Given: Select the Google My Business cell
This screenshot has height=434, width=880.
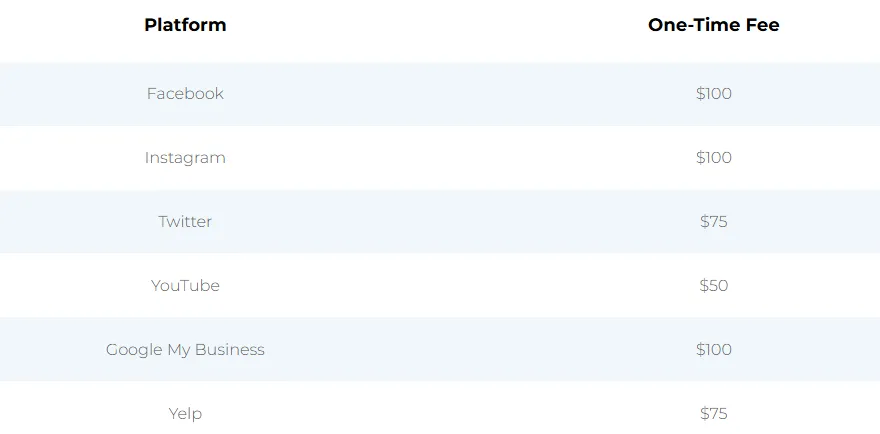Looking at the screenshot, I should pos(185,350).
